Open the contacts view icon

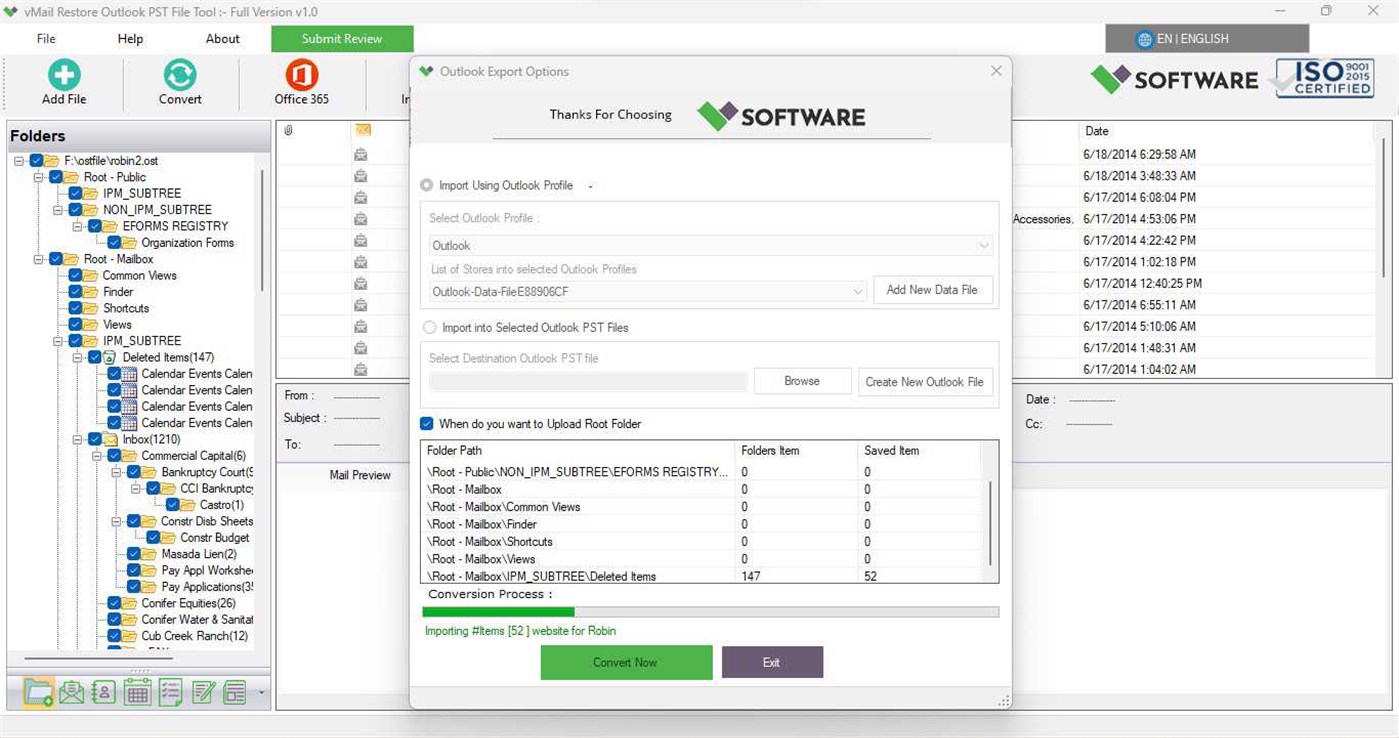[x=104, y=691]
